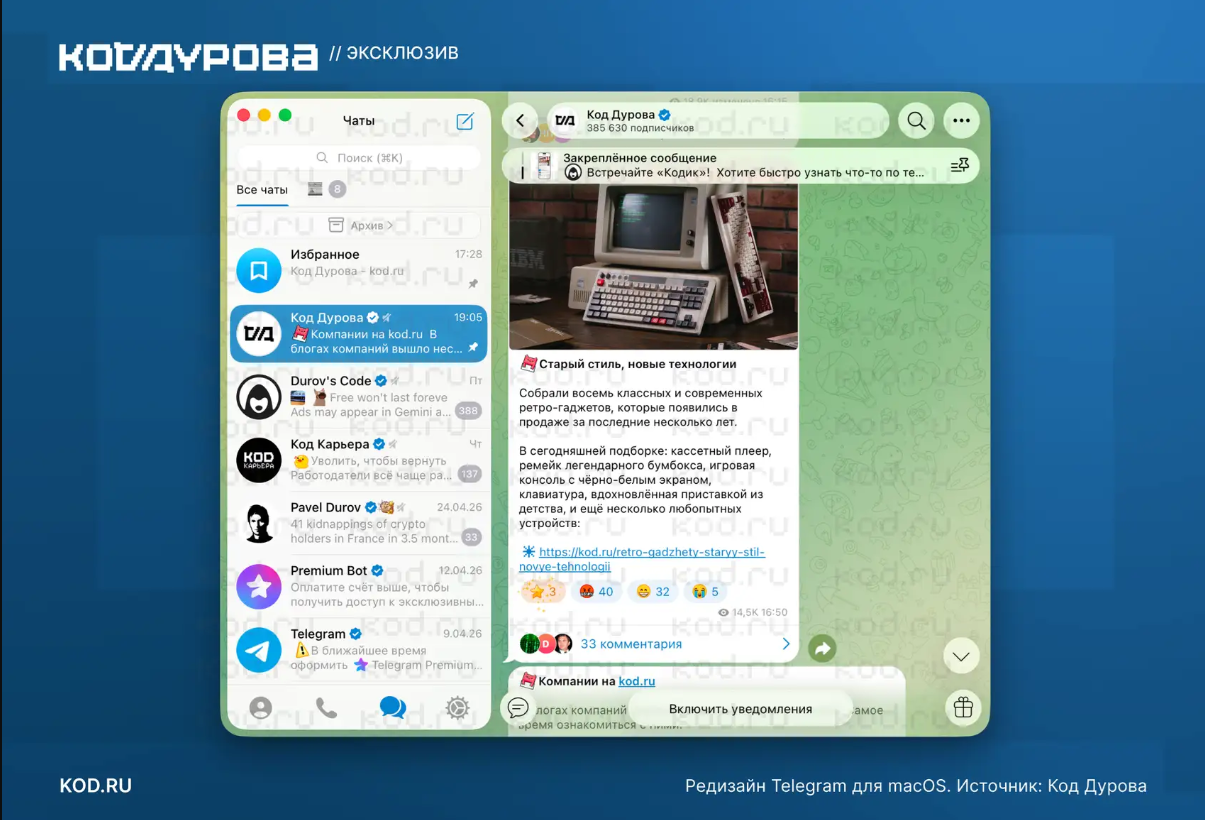Open the kod.ru link in Компании post
This screenshot has width=1205, height=820.
coord(636,681)
